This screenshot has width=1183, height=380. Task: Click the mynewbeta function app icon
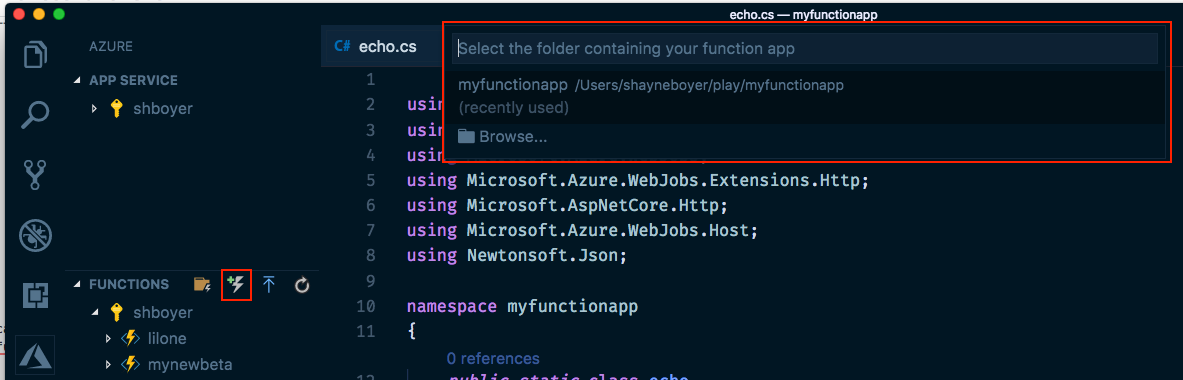(x=131, y=365)
